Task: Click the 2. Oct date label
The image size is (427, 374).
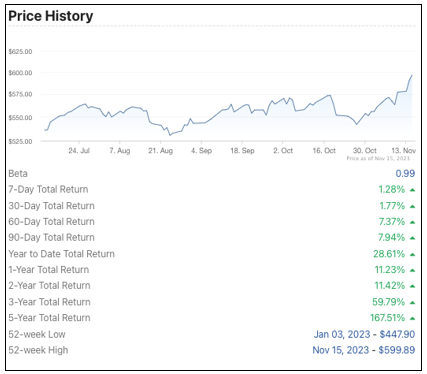Action: pyautogui.click(x=283, y=151)
